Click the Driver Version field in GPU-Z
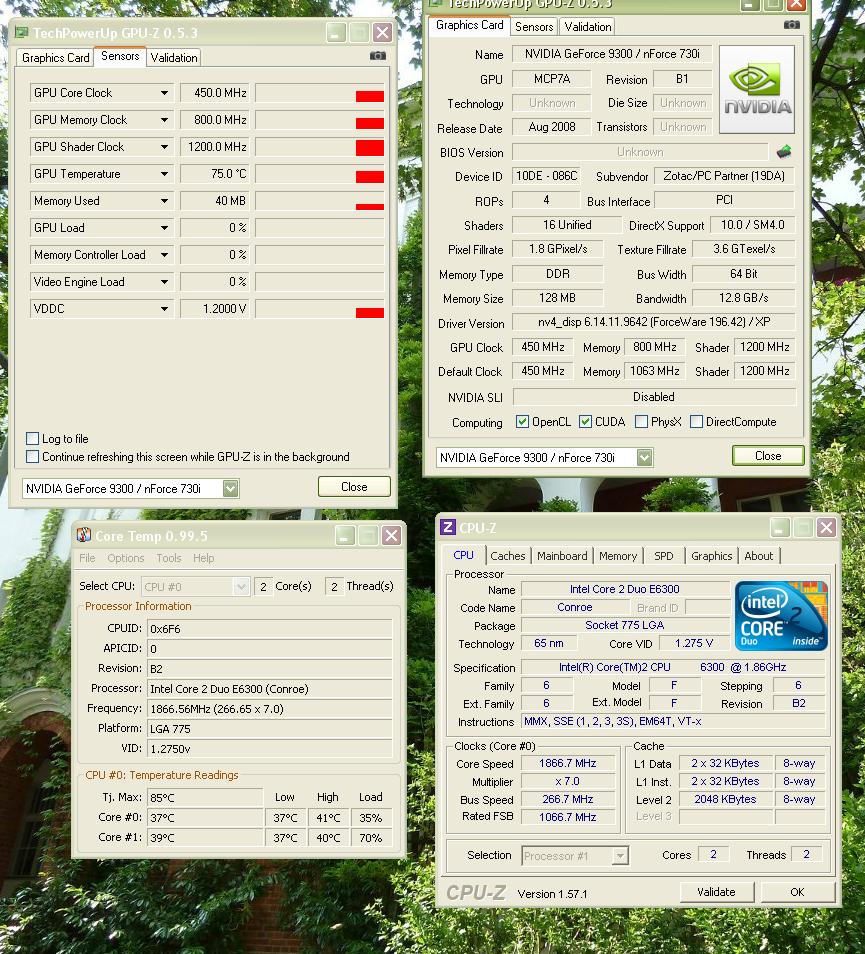 pos(653,322)
